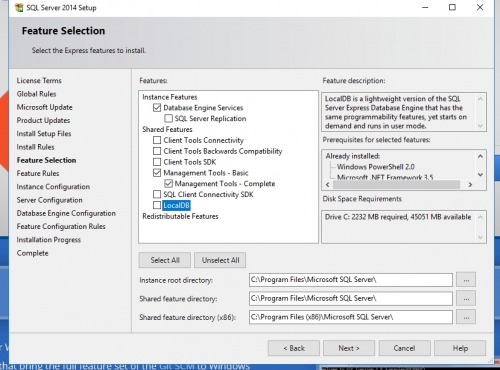Click left arrow of prerequisites horizontal scrollbar
The width and height of the screenshot is (500, 370).
328,185
